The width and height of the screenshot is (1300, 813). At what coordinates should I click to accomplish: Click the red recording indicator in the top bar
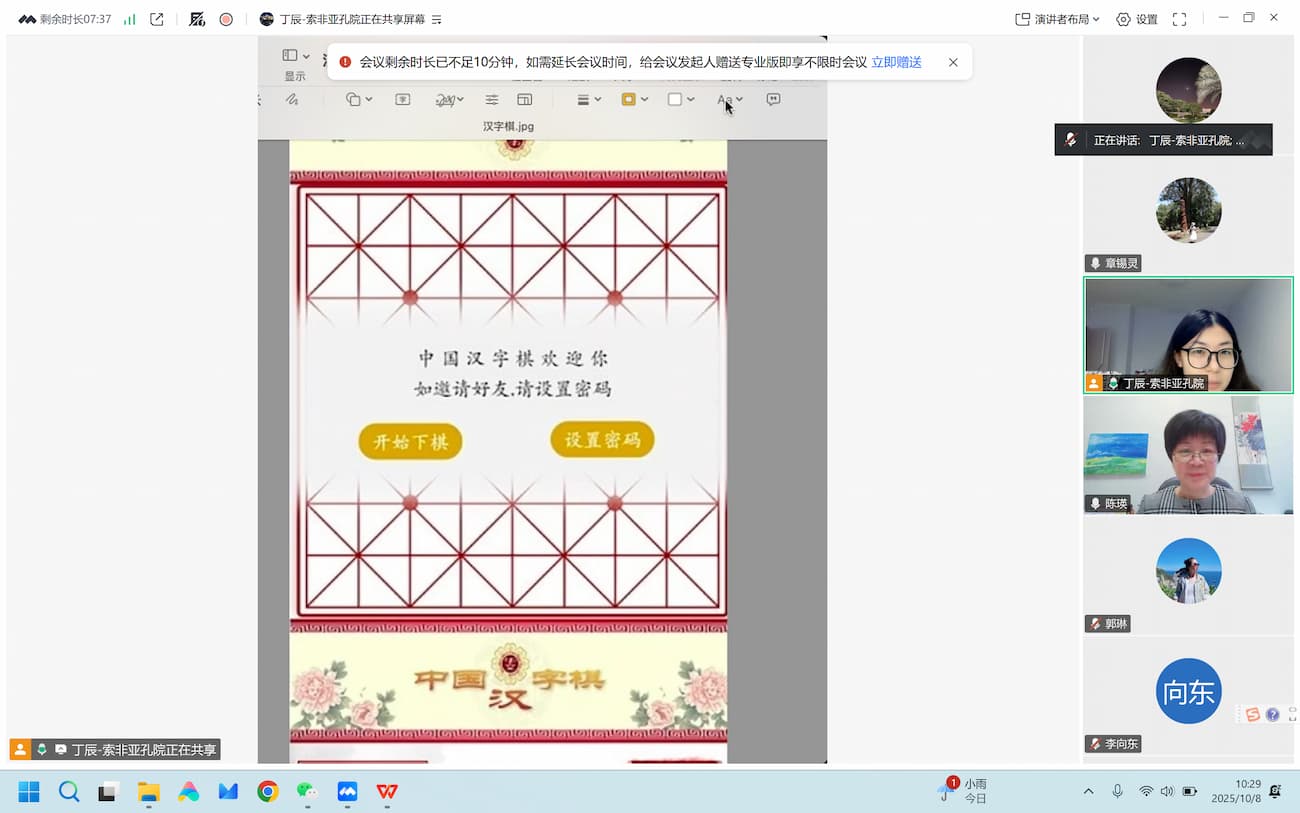pyautogui.click(x=225, y=18)
